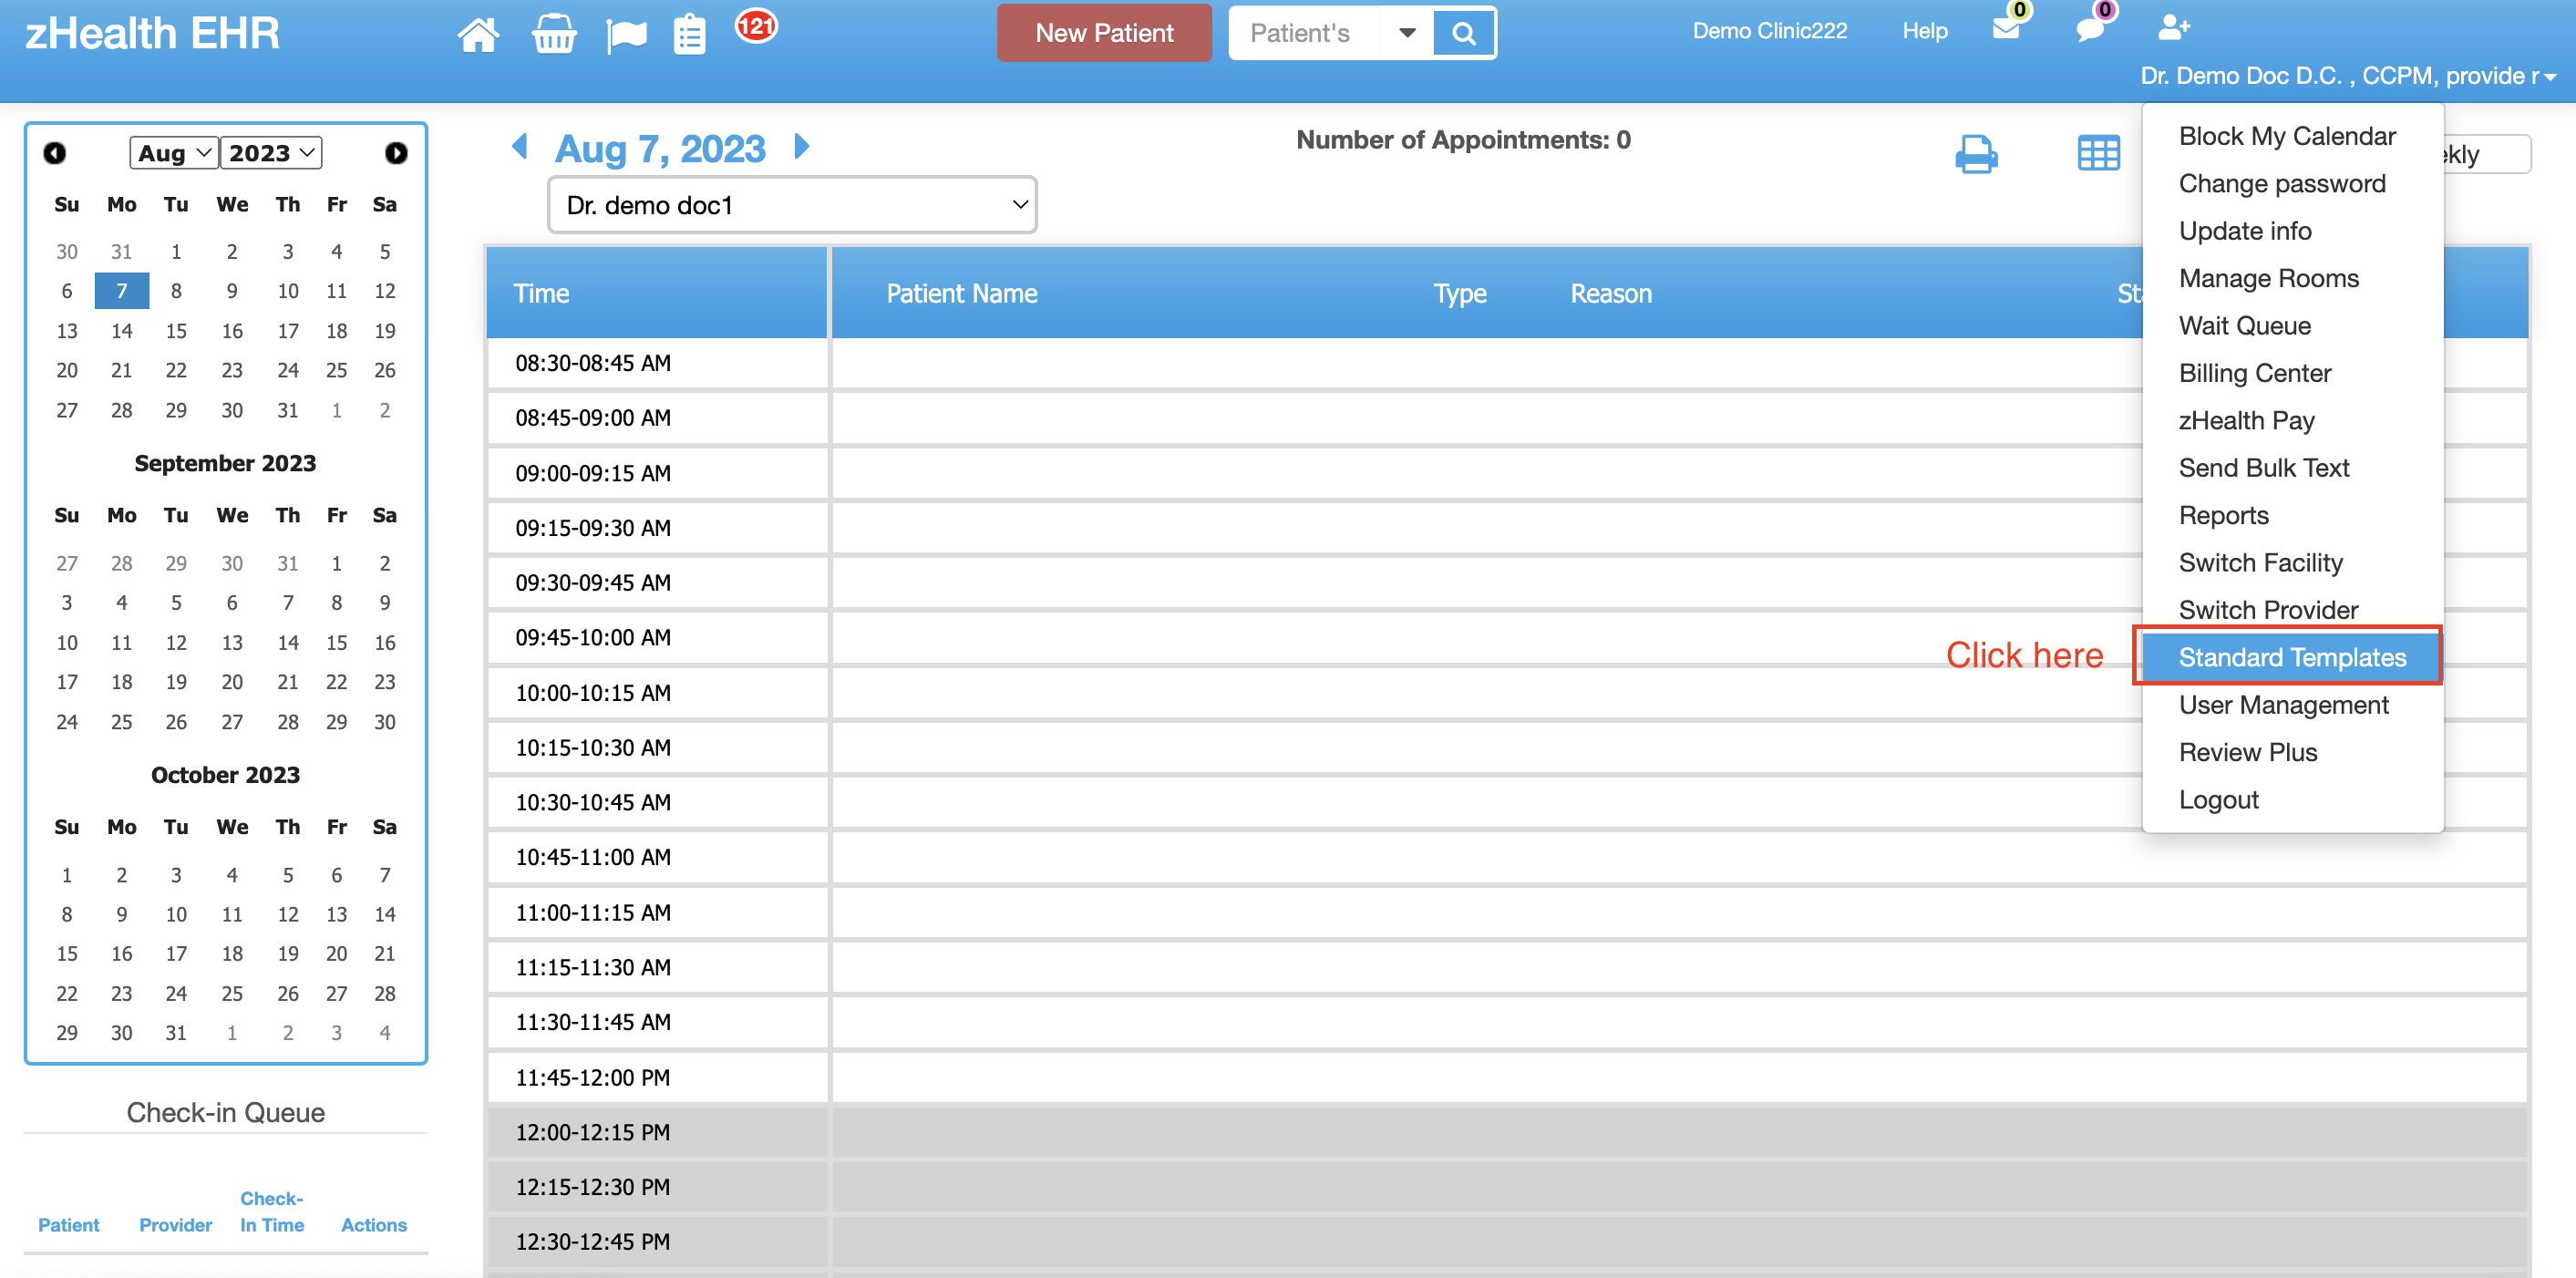Select August 7 in mini calendar
The width and height of the screenshot is (2576, 1278).
coord(122,291)
